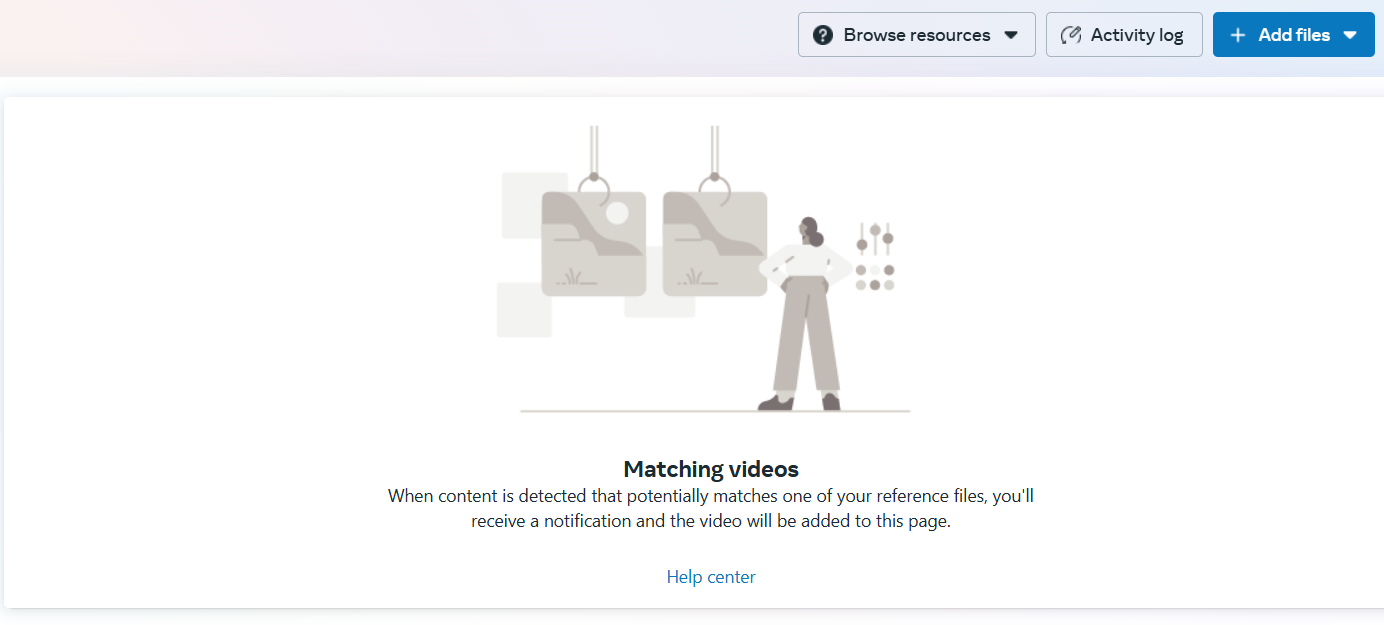Viewport: 1384px width, 625px height.
Task: Click the right hanging picture illustration
Action: click(x=715, y=244)
